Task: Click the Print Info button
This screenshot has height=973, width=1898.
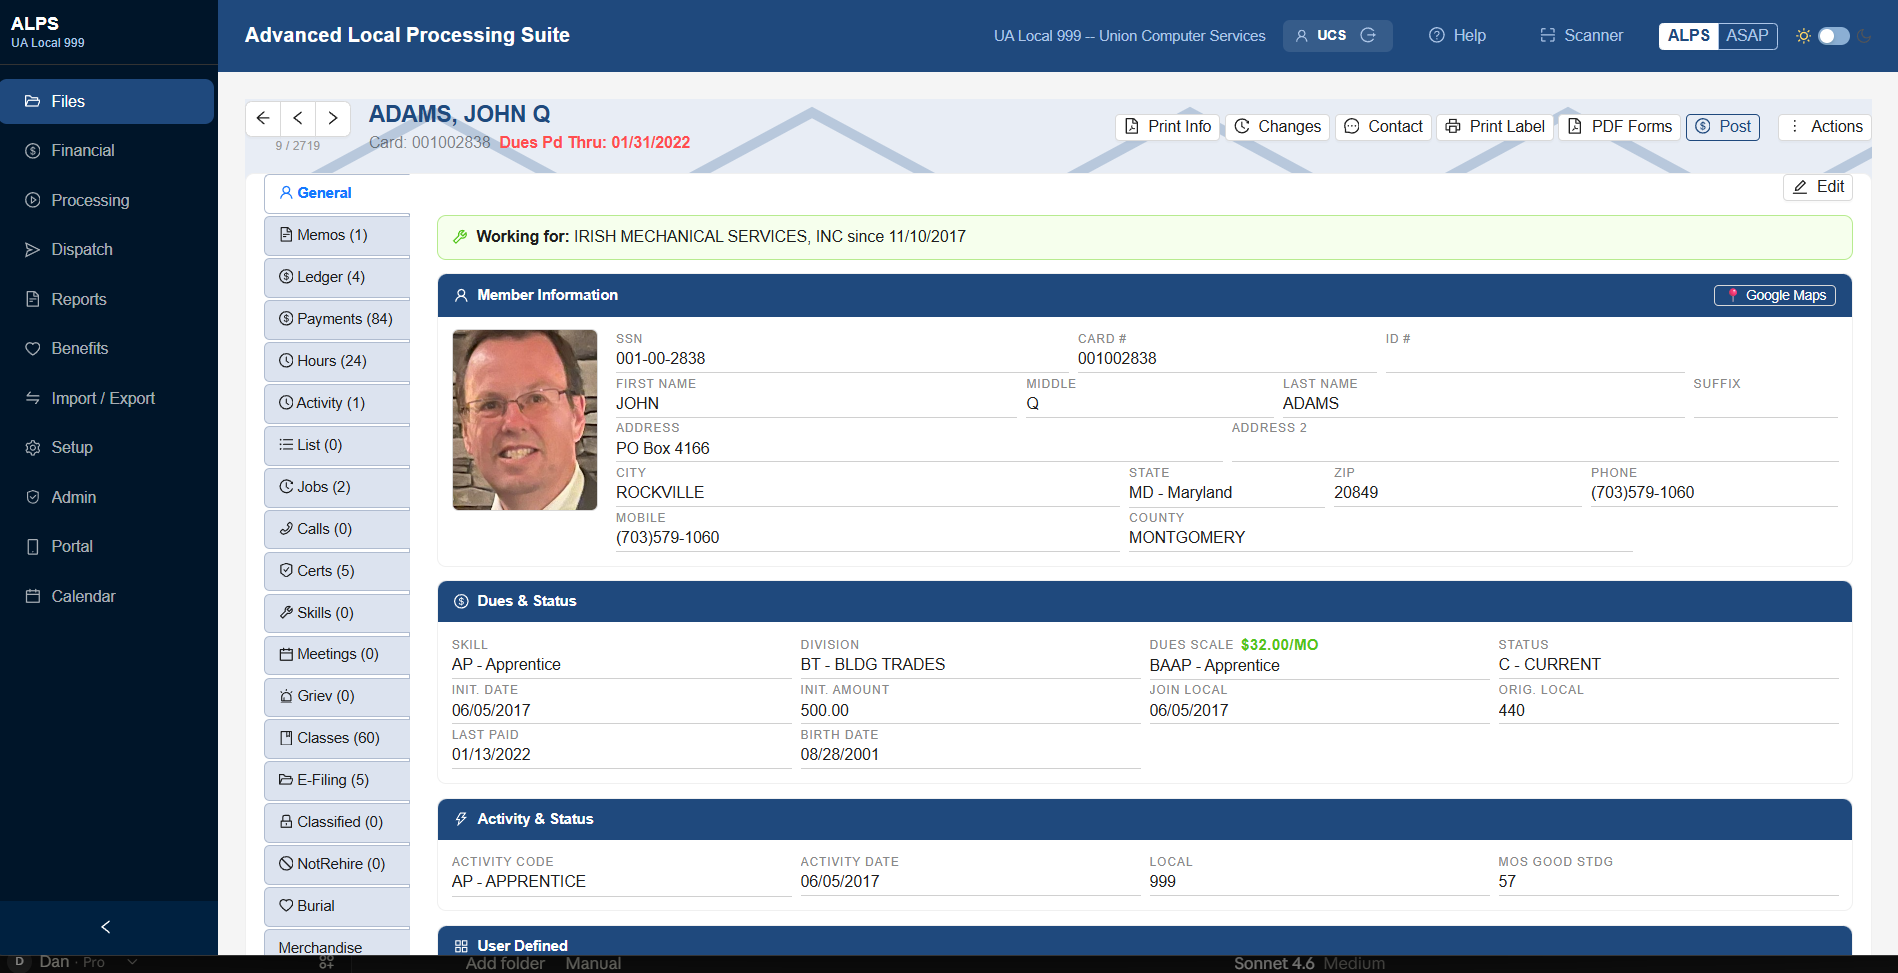Action: [x=1168, y=127]
